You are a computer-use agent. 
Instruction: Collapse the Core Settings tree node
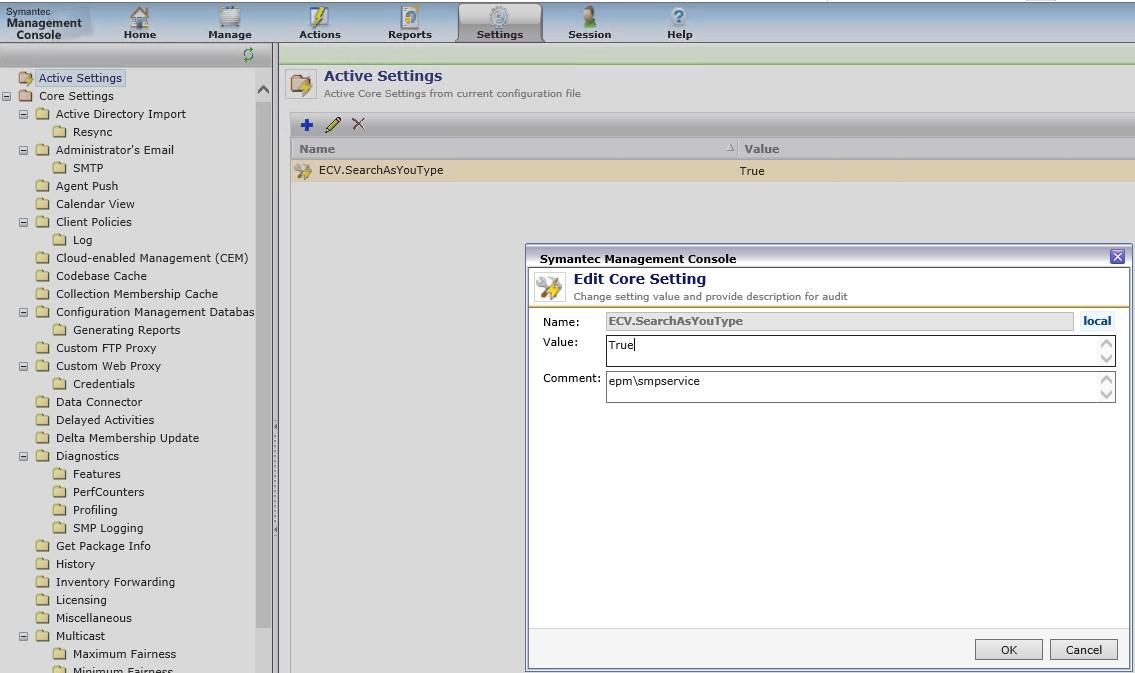tap(7, 97)
